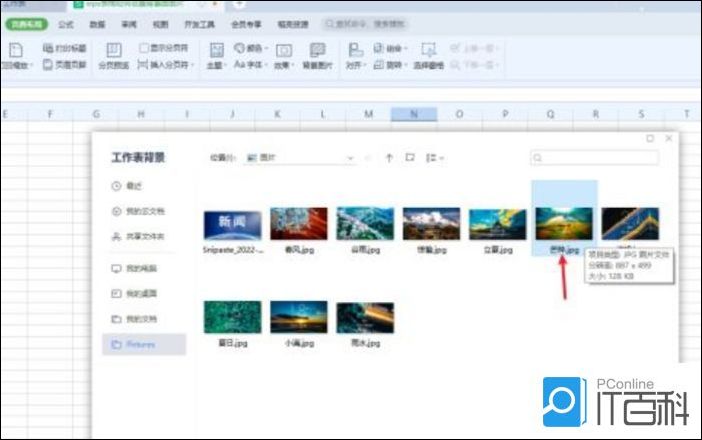Select the 雨水.jpg thumbnail
702x440 pixels.
(x=365, y=317)
